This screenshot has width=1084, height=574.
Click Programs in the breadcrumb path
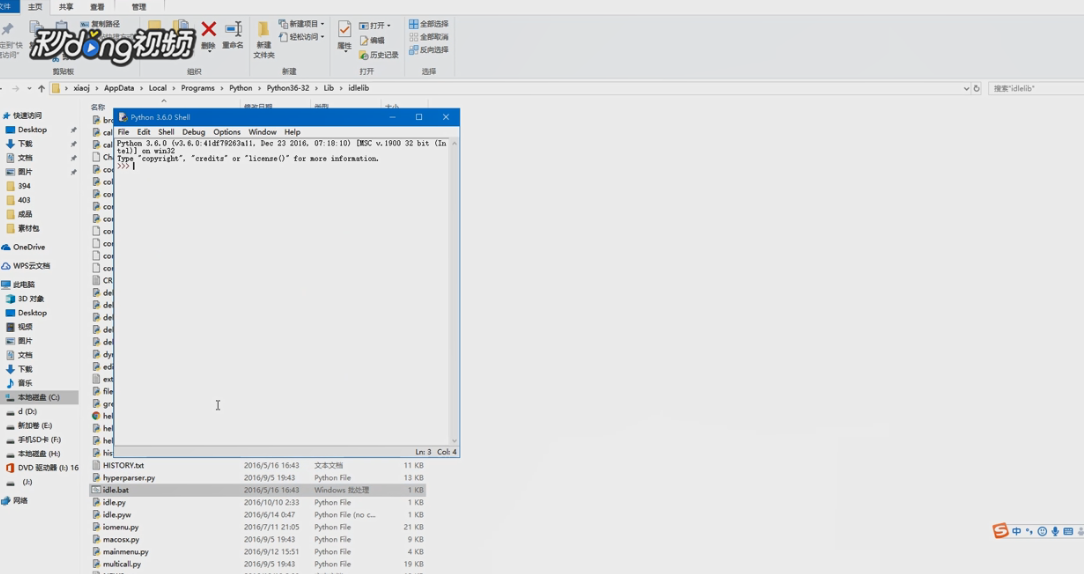pos(198,89)
